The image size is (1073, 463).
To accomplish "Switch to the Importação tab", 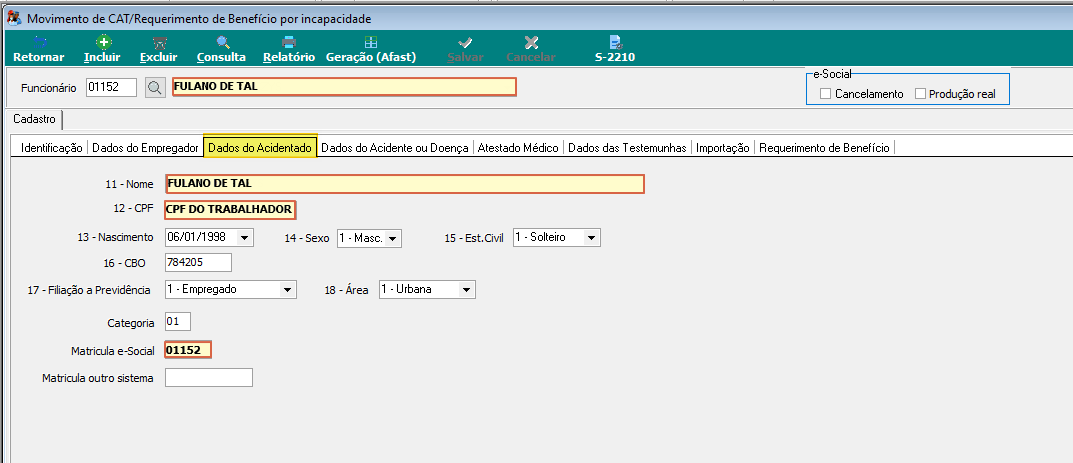I will click(723, 147).
